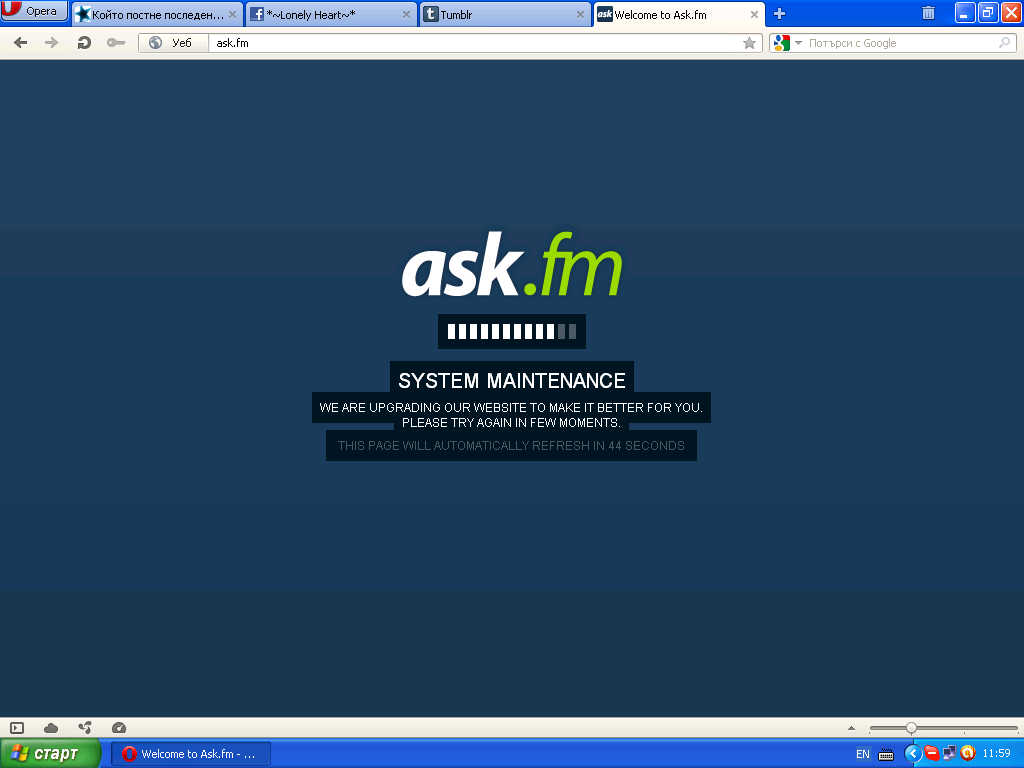Open Opera Turbo speed icon
This screenshot has height=768, width=1024.
119,728
